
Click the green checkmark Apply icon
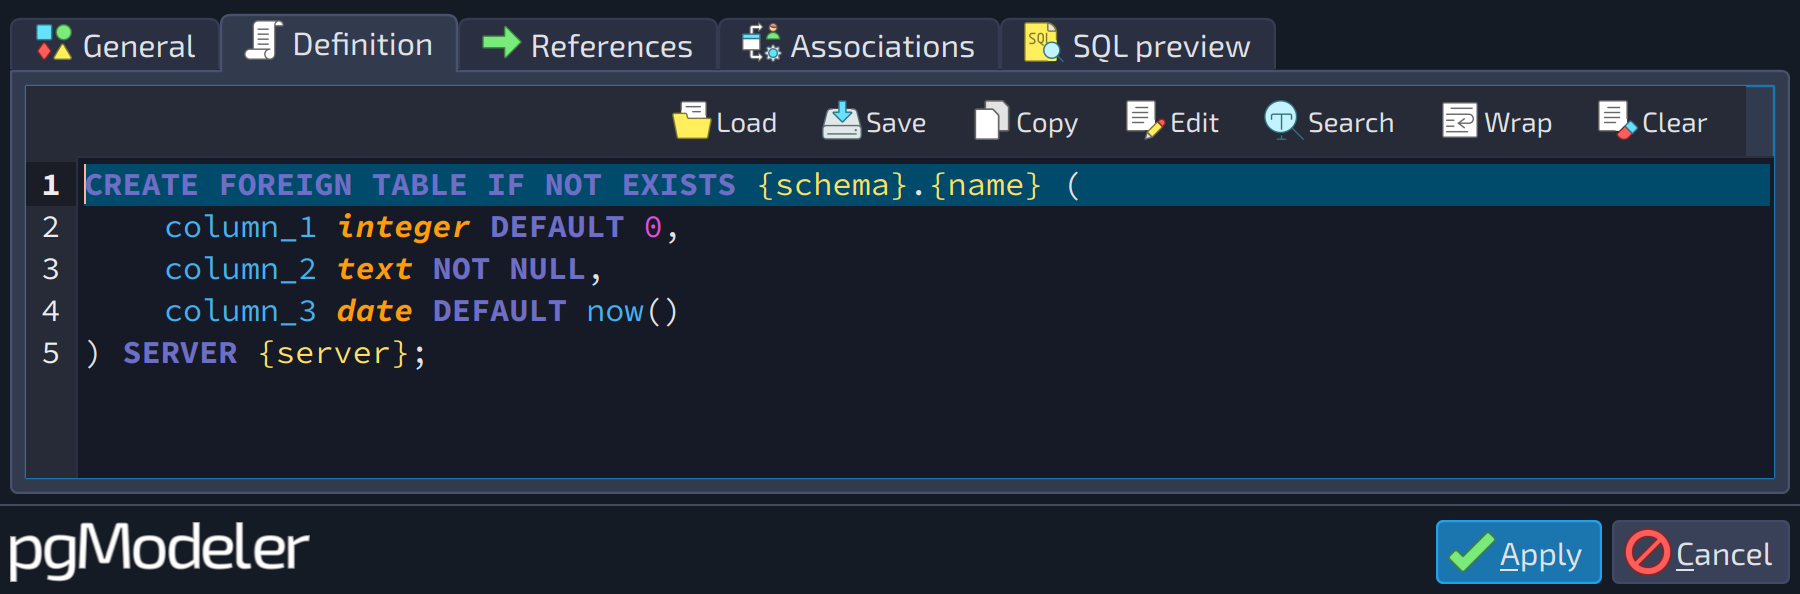pos(1472,552)
